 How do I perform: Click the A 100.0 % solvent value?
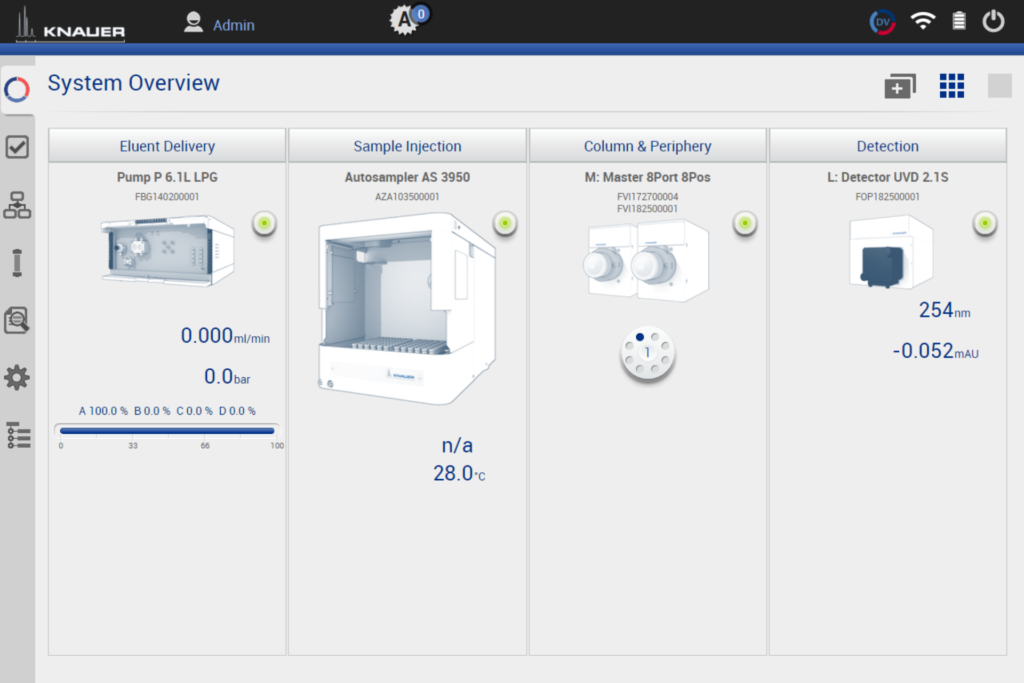pos(103,411)
